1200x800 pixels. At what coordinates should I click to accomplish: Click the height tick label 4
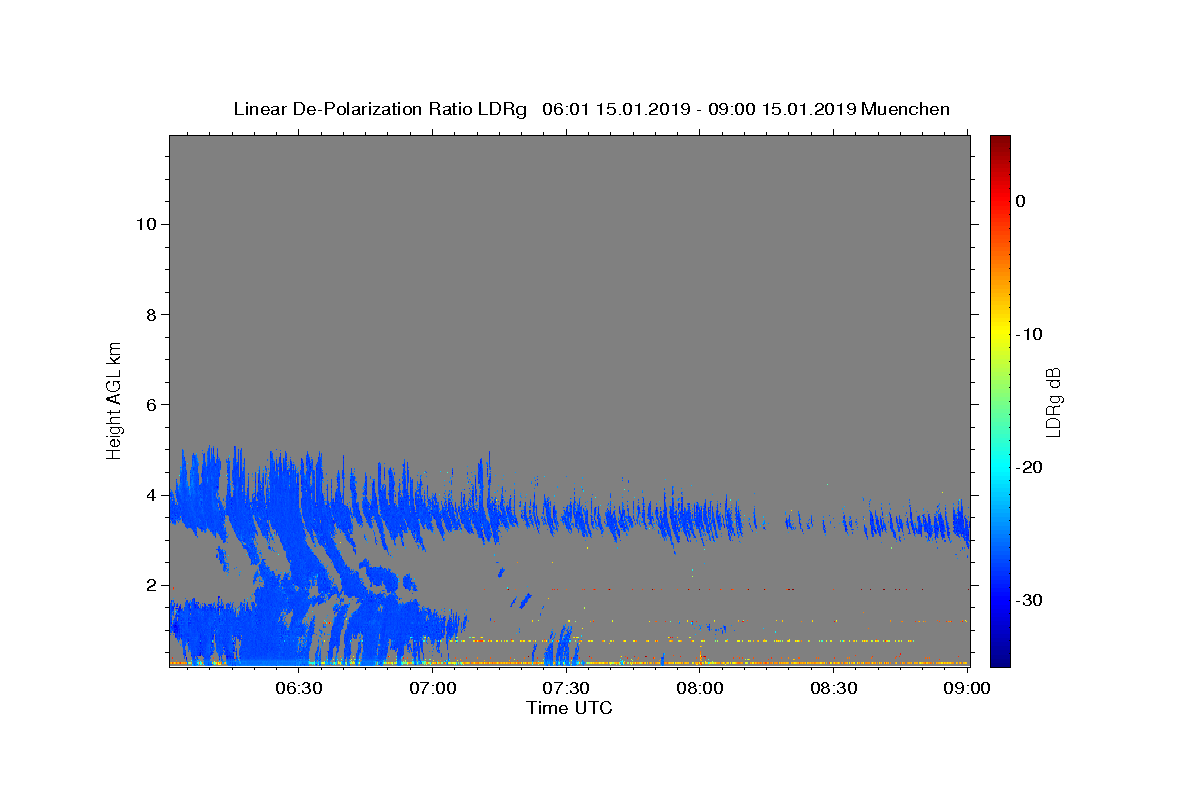(x=150, y=495)
